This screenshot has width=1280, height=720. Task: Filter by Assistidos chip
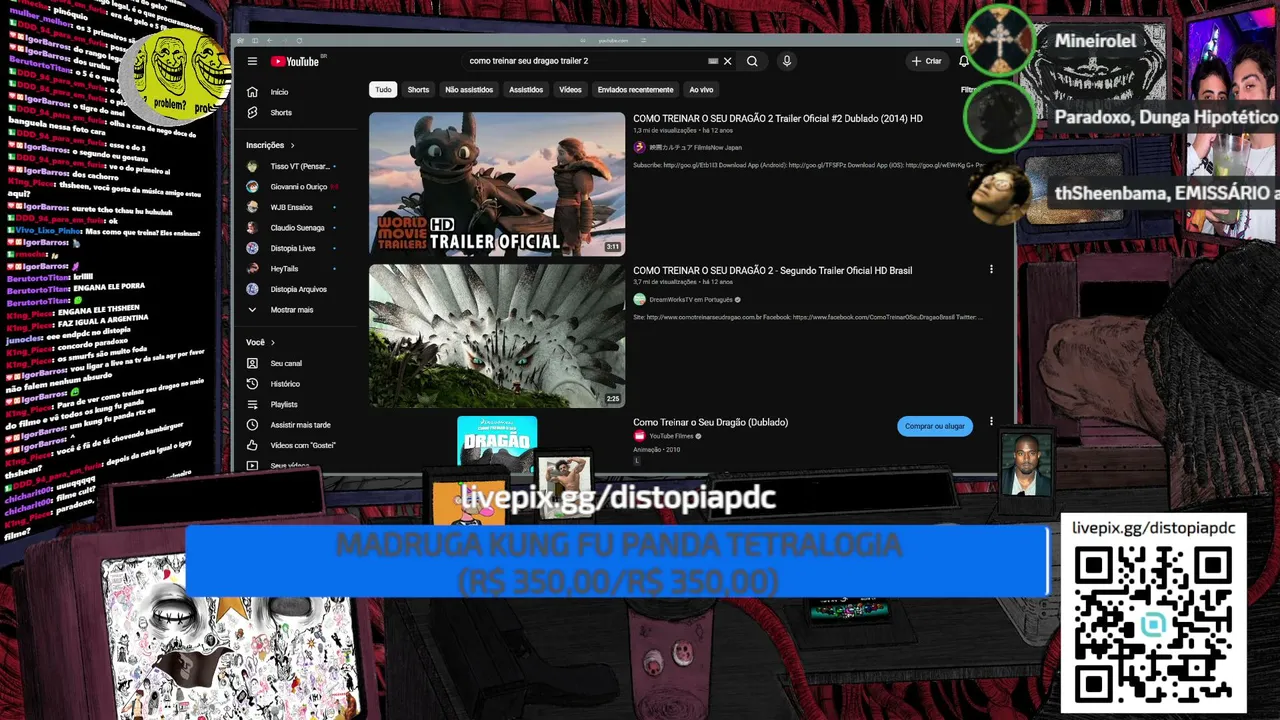526,90
